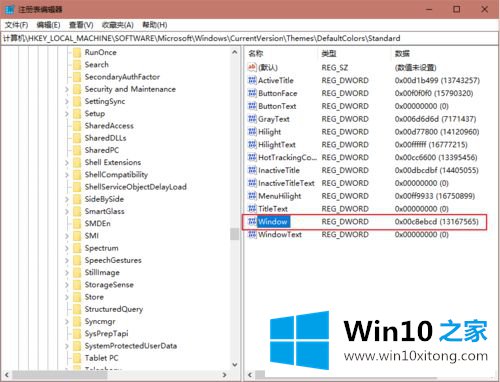500x382 pixels.
Task: Click the data value 0x00c8ebcd (13167565)
Action: pos(436,222)
